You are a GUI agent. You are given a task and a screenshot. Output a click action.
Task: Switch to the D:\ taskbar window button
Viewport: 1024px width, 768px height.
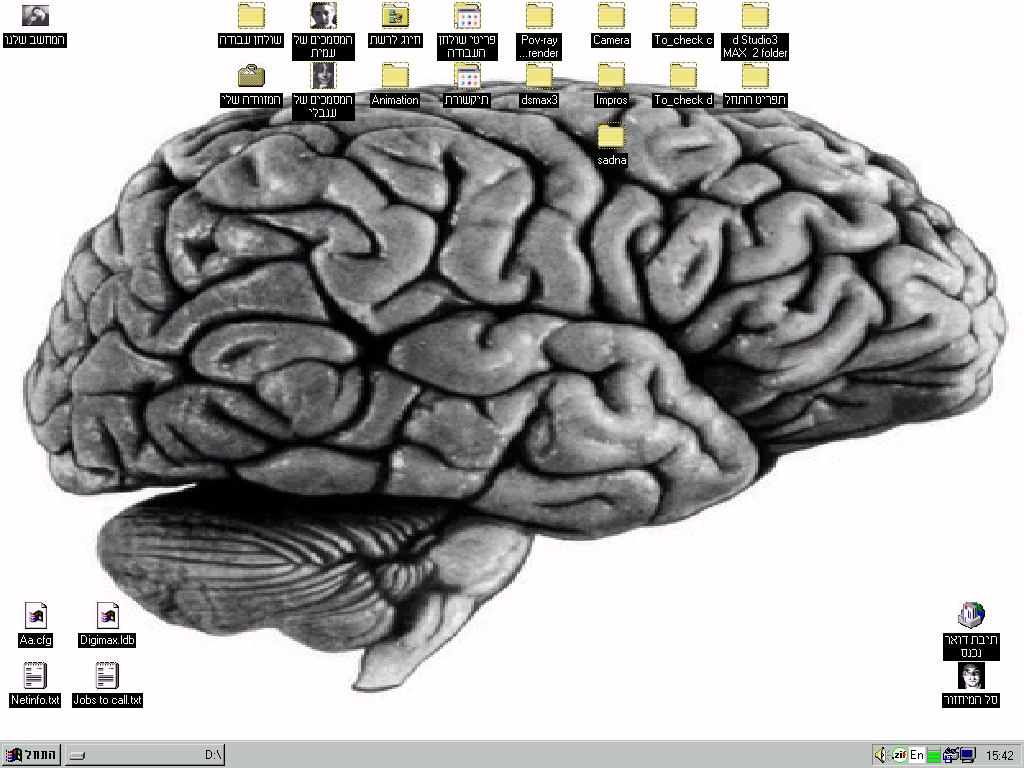[145, 755]
